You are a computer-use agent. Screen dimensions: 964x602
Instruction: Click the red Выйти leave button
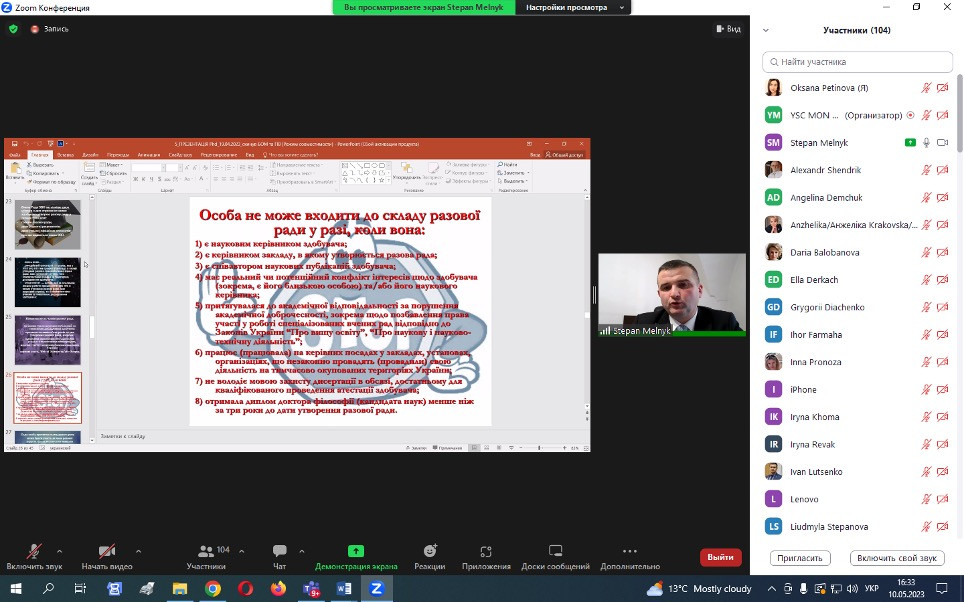721,557
